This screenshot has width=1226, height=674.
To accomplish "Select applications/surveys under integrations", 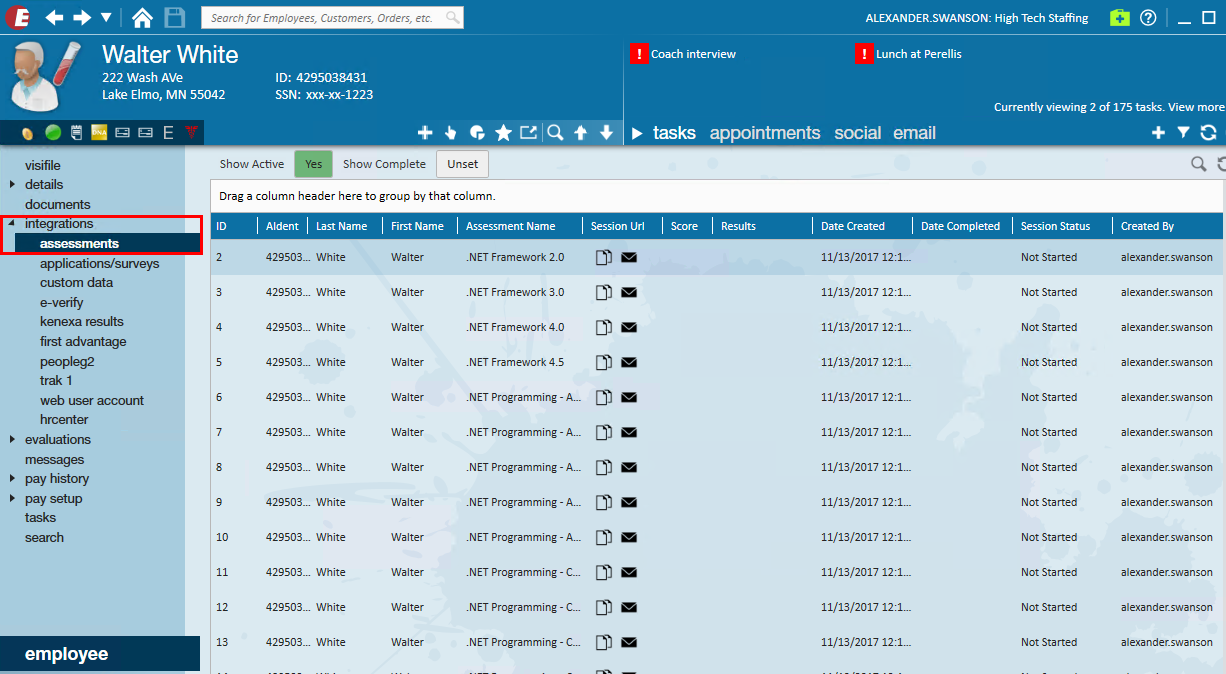I will click(99, 263).
